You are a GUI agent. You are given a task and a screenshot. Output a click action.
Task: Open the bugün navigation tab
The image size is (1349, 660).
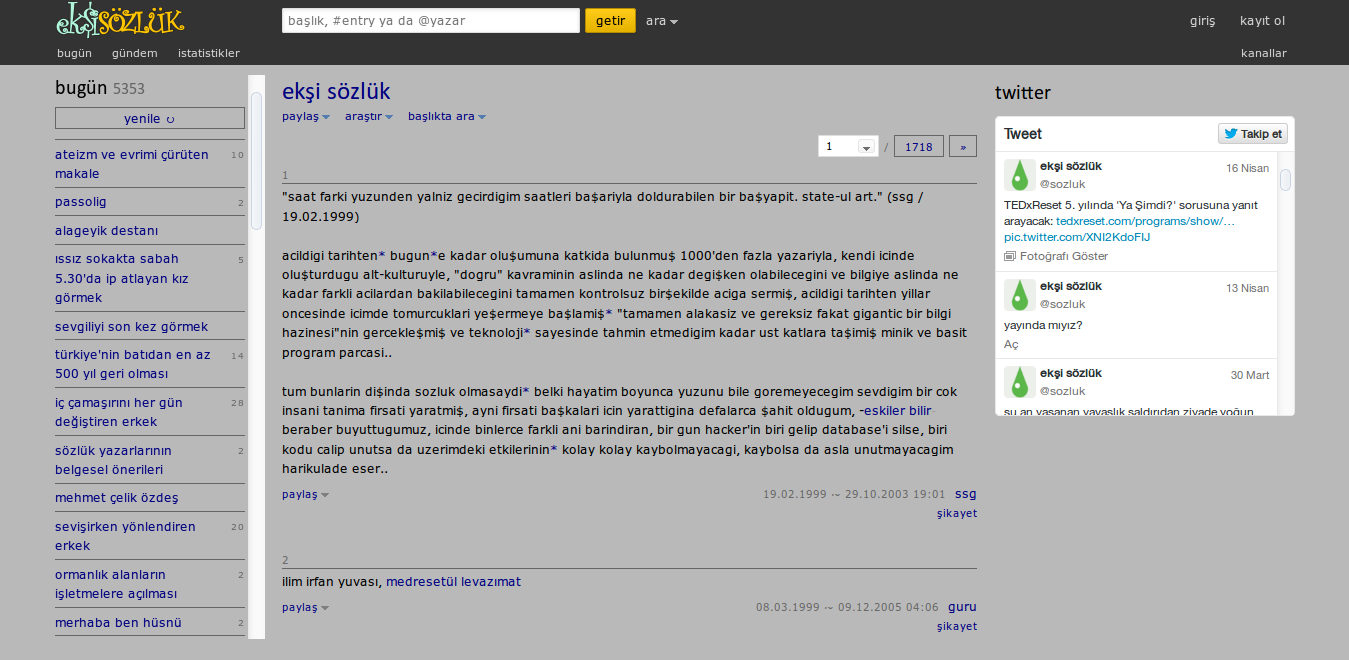pos(75,53)
